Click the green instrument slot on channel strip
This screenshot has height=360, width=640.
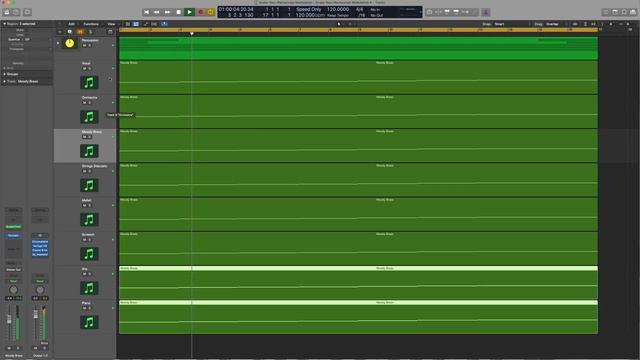click(x=13, y=227)
